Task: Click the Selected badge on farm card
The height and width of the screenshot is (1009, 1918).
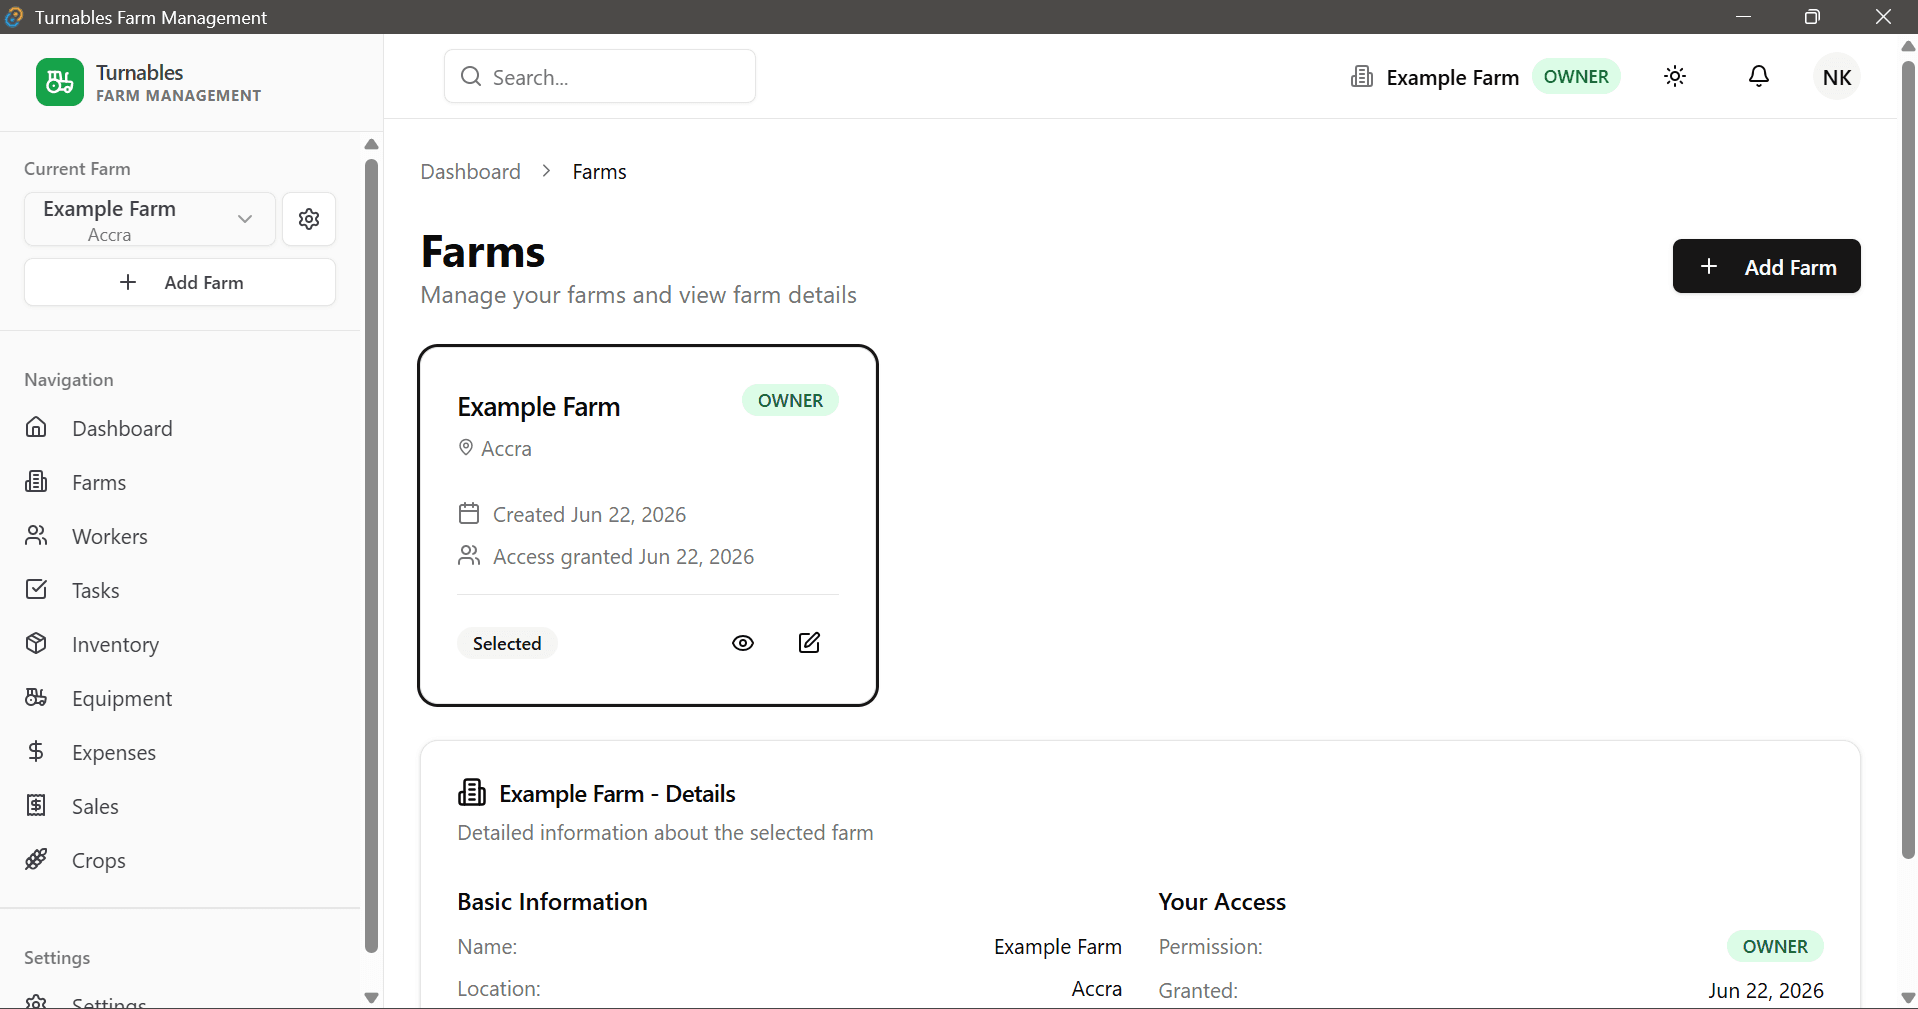Action: pos(507,643)
